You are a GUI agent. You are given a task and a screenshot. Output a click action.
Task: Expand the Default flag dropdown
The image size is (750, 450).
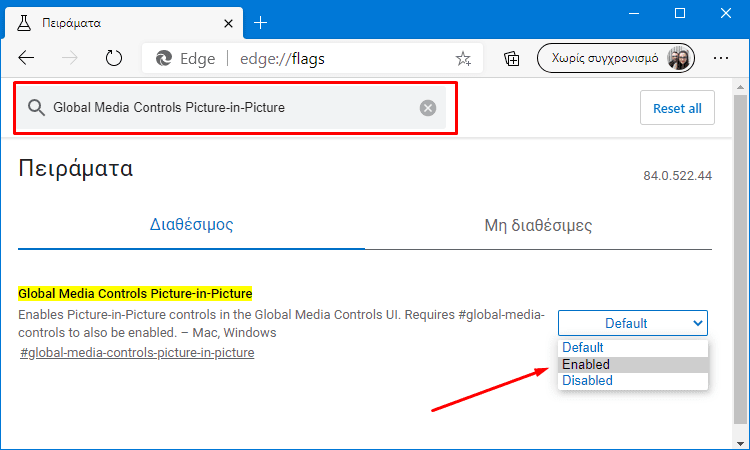[632, 323]
